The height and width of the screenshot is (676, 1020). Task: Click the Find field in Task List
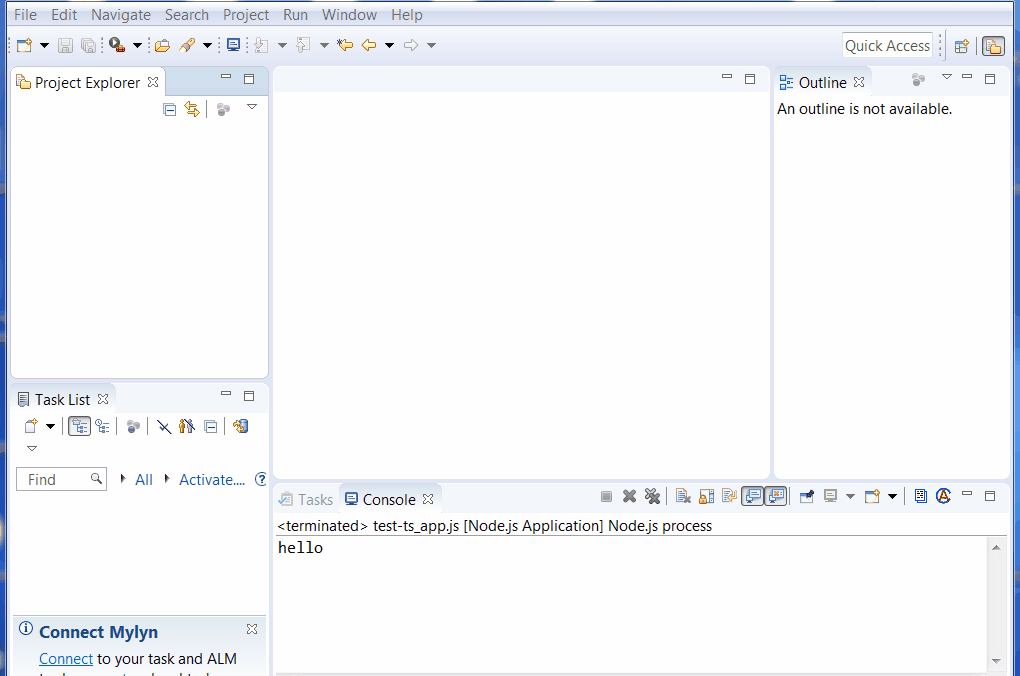55,479
